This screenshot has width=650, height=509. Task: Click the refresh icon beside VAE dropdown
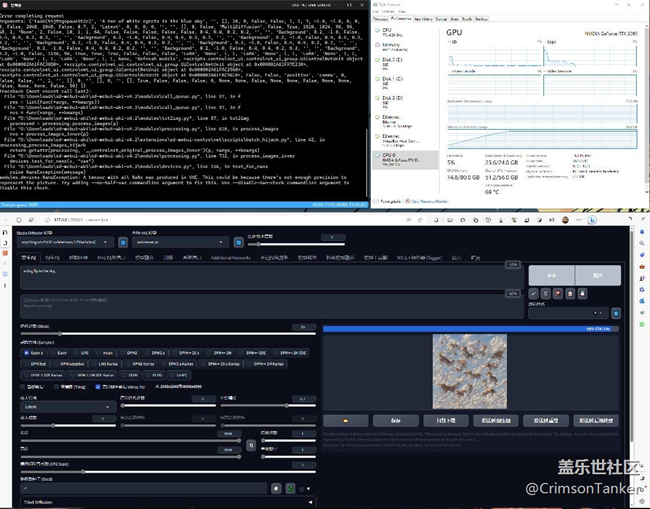pos(239,241)
